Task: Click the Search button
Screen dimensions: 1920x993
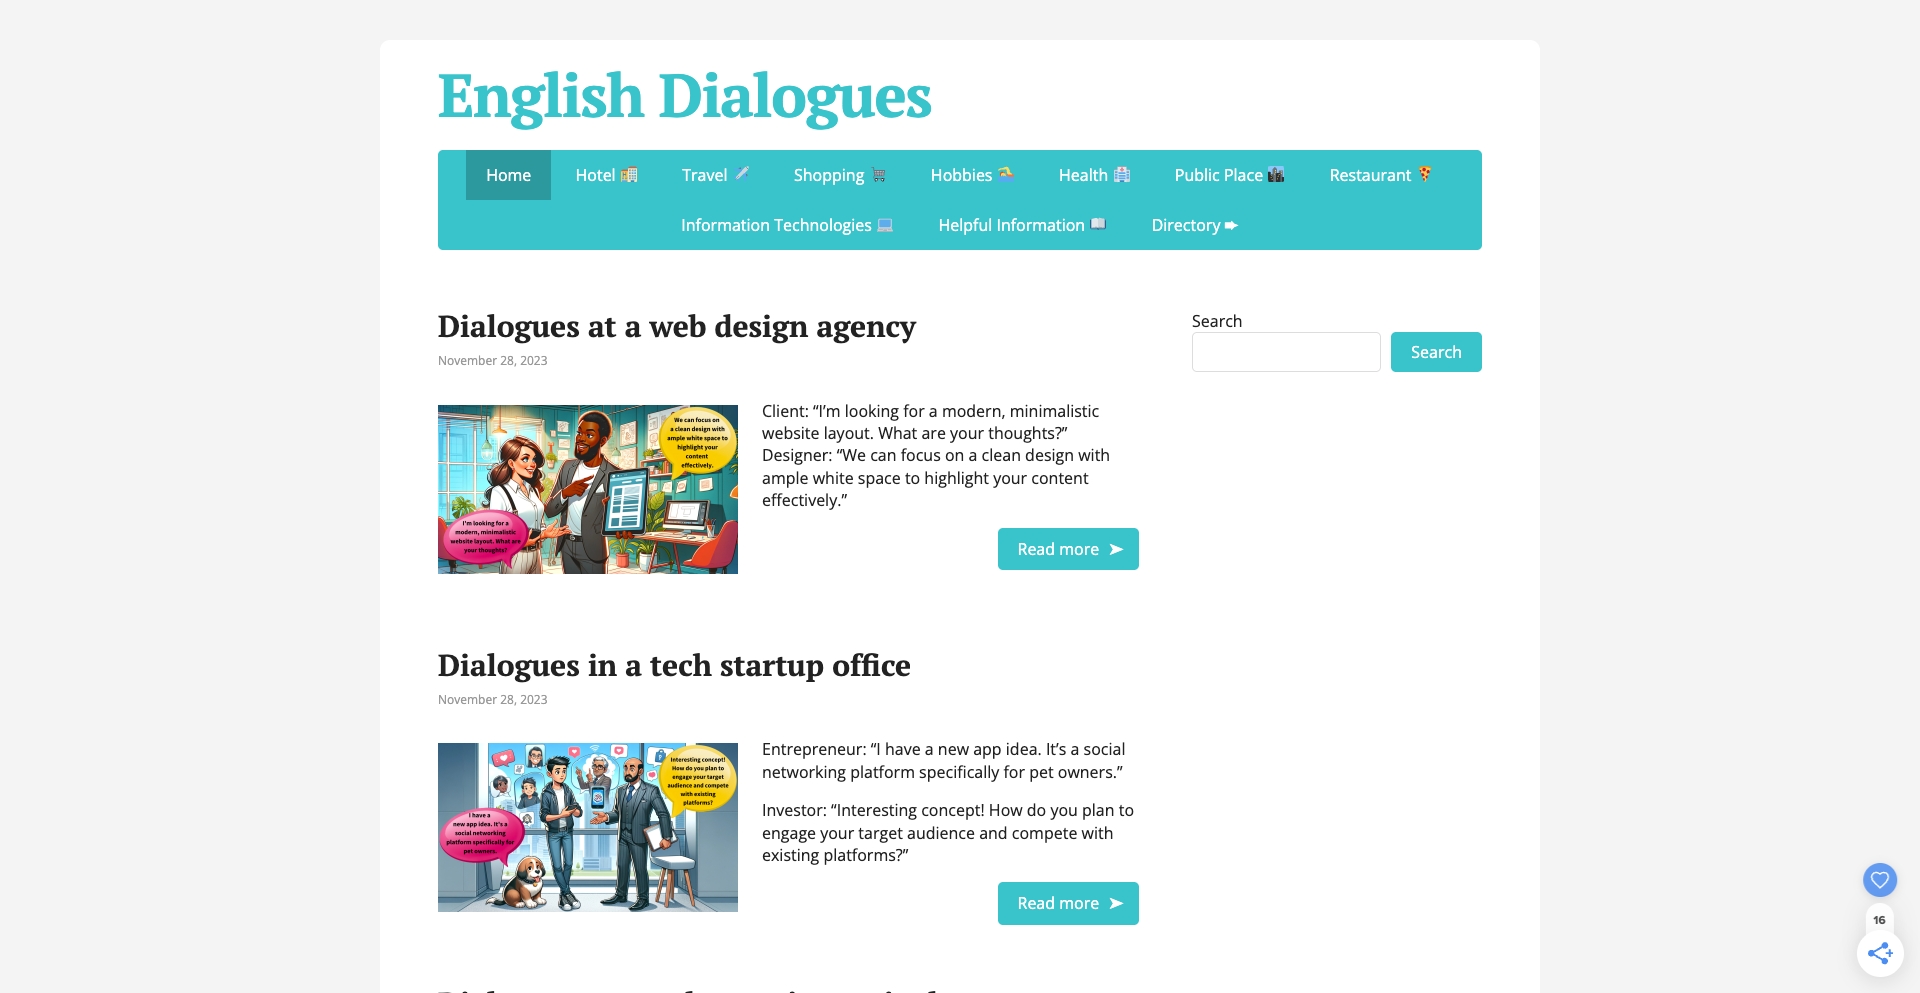Action: (x=1436, y=351)
